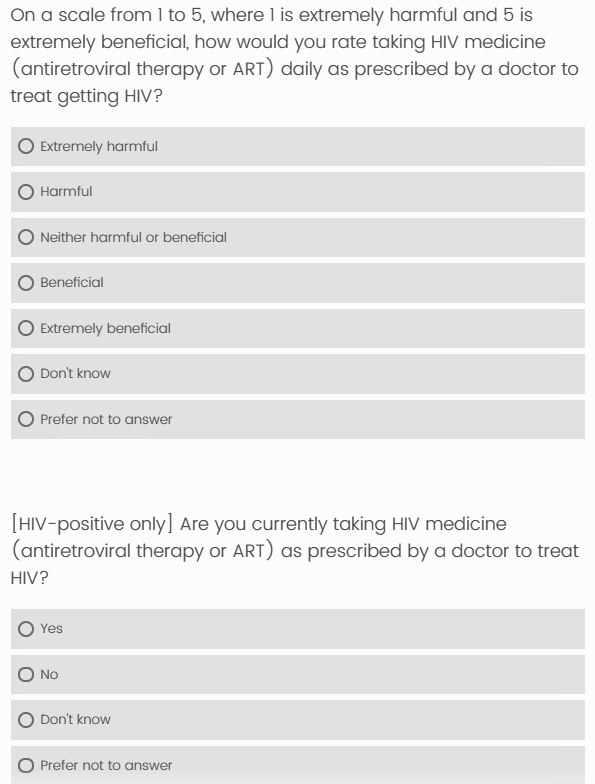Answer No to currently taking HIV medicine
This screenshot has height=784, width=595.
coord(26,674)
